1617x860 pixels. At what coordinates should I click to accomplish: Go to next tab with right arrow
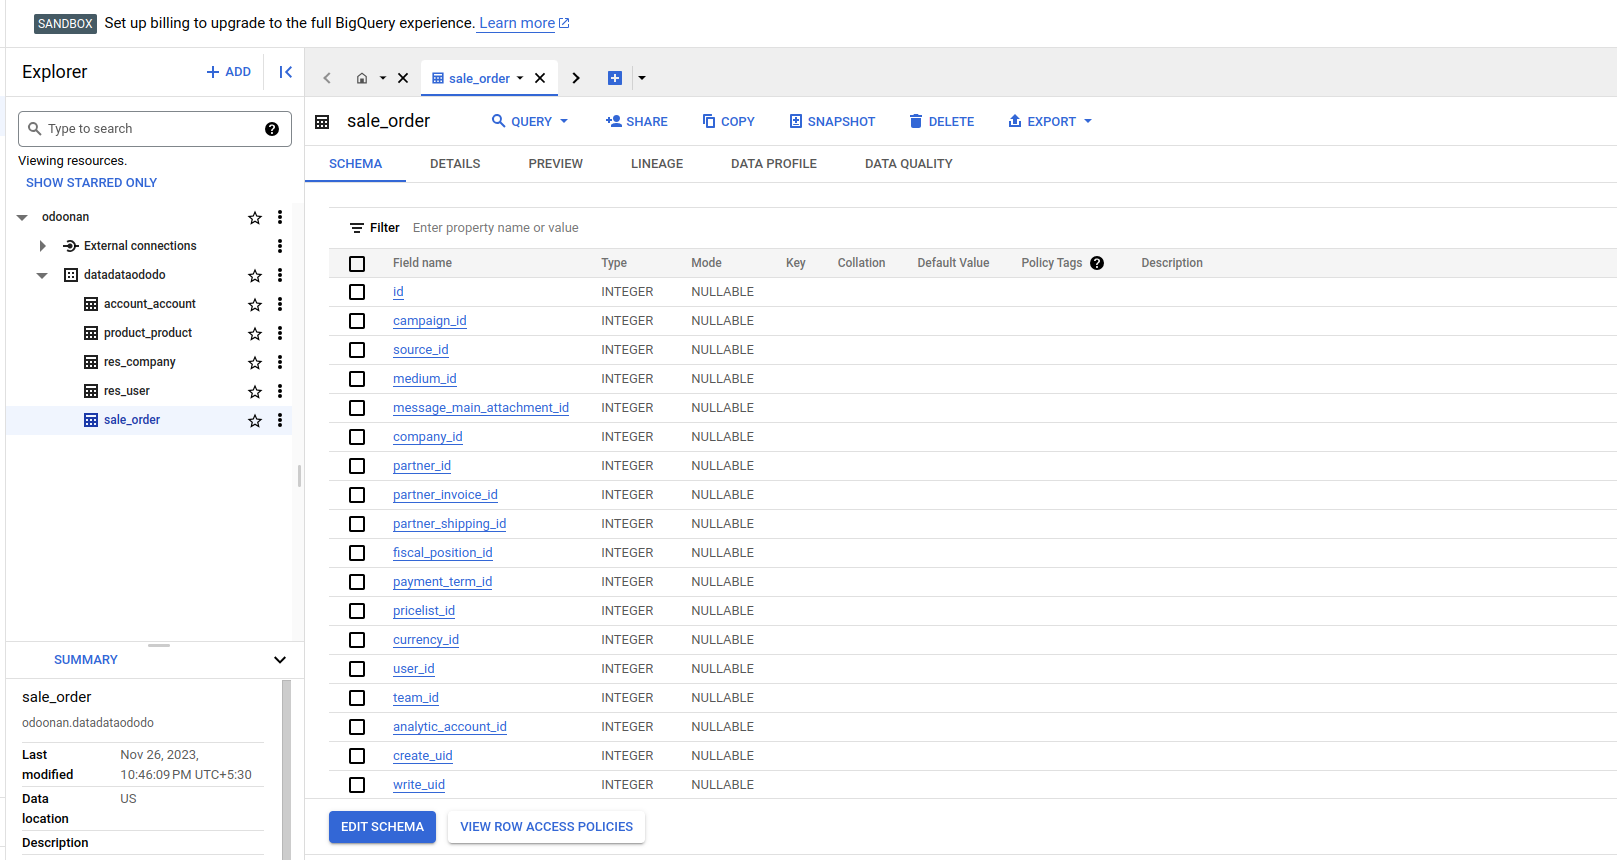click(x=576, y=78)
